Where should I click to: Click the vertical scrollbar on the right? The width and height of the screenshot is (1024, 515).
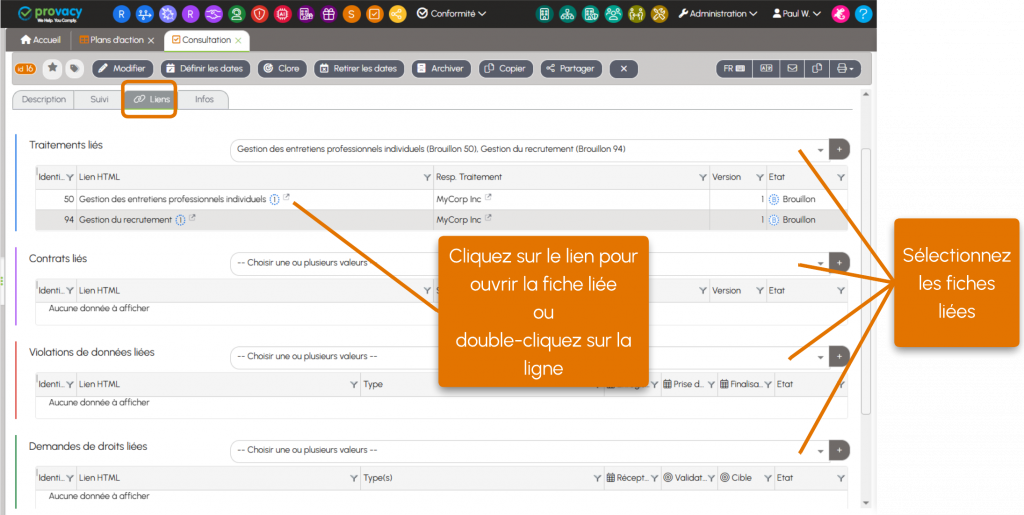[x=866, y=281]
